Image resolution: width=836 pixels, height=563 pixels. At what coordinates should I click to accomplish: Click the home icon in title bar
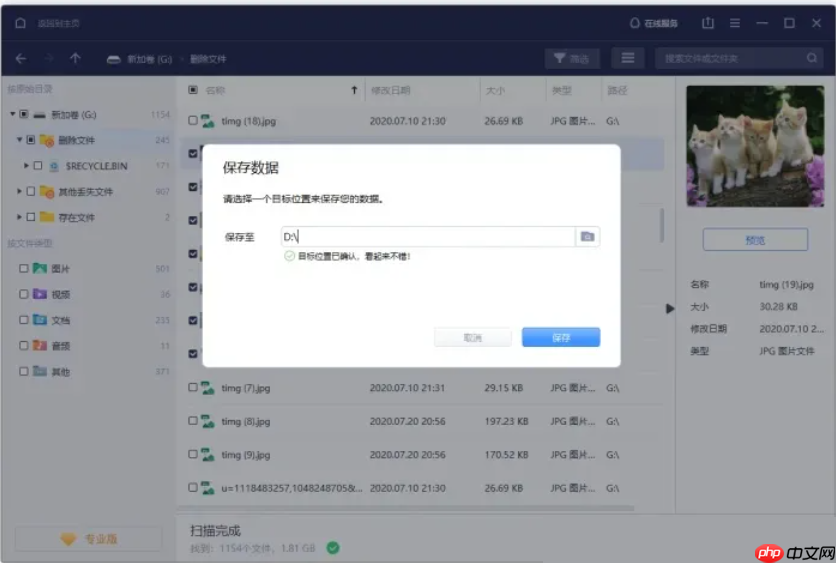(x=20, y=23)
